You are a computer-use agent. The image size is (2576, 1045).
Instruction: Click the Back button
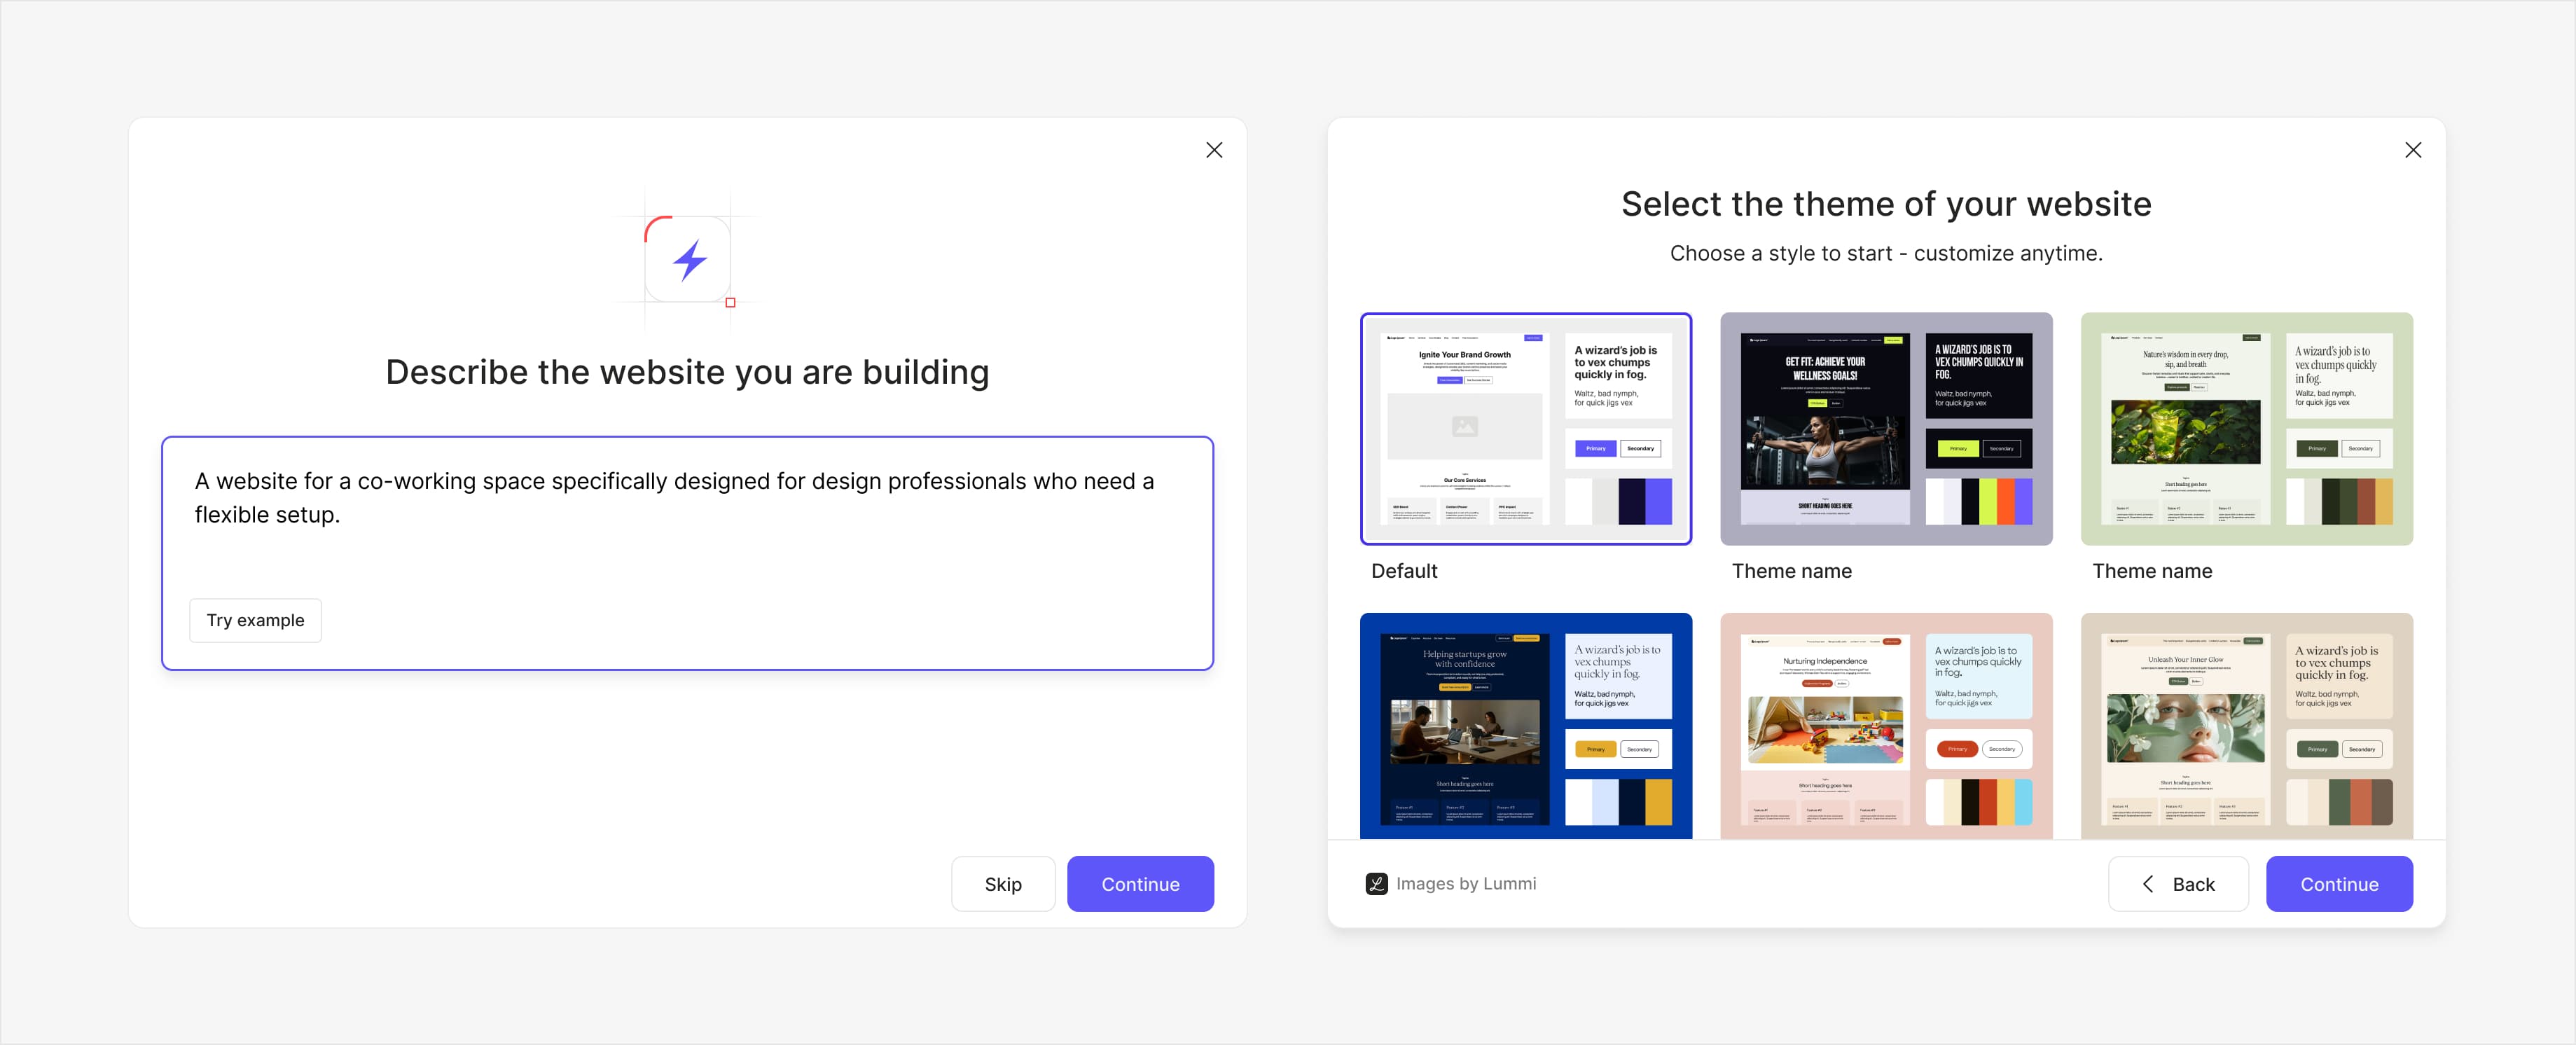2178,883
